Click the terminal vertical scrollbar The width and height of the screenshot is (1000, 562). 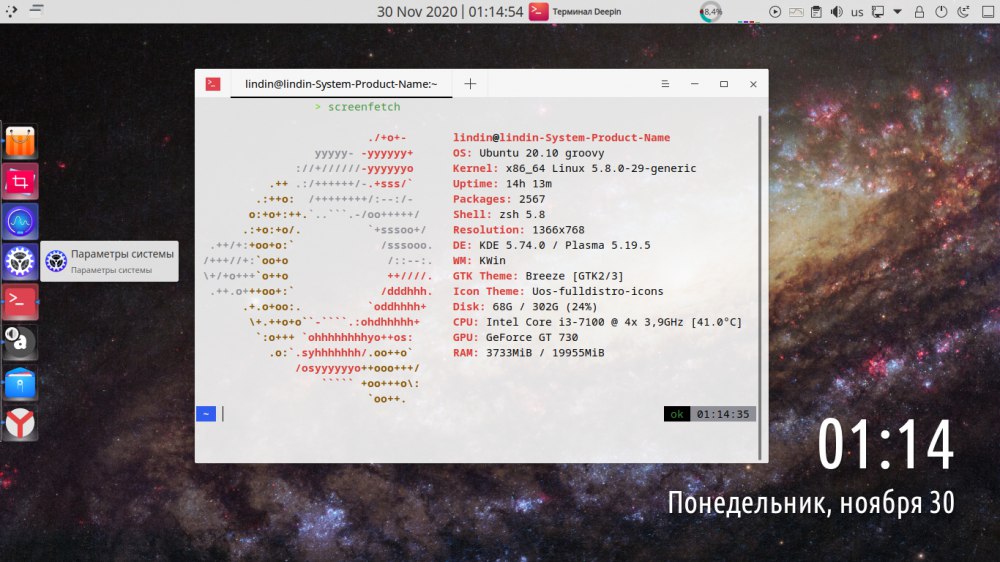coord(760,287)
